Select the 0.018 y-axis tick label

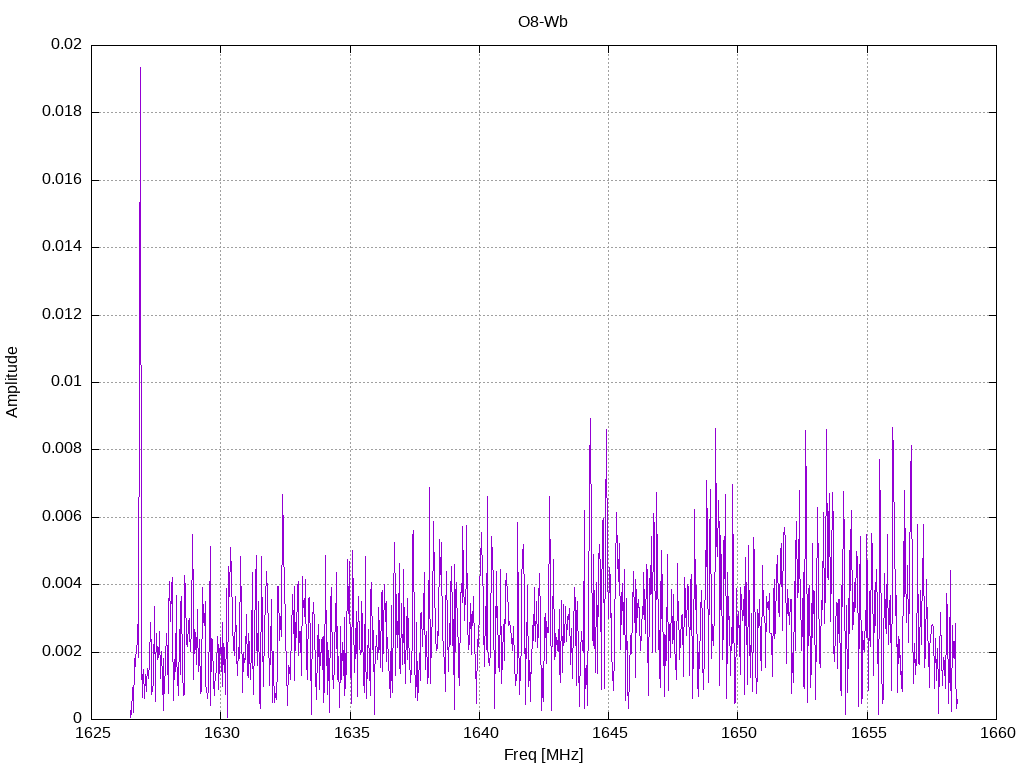62,112
